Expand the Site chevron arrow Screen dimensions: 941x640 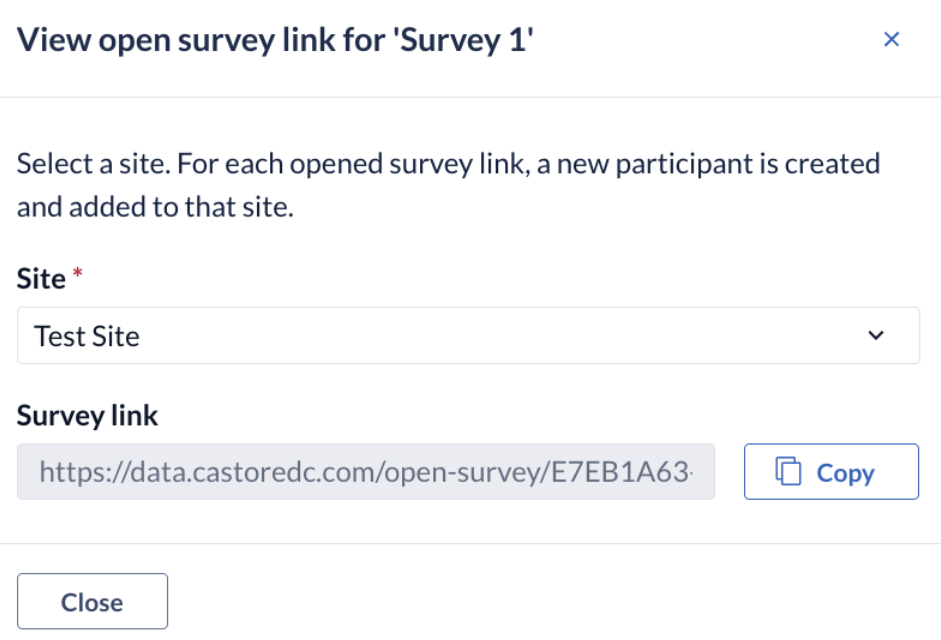(876, 335)
